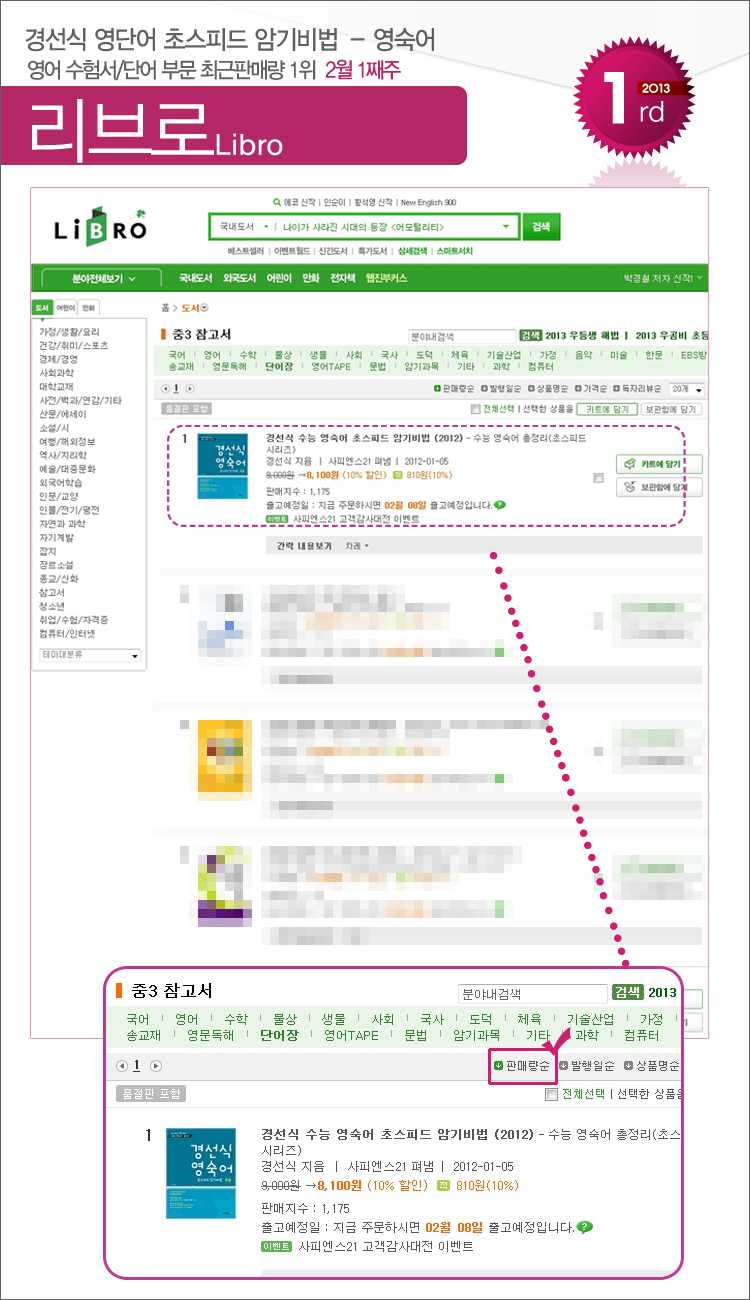Image resolution: width=750 pixels, height=1300 pixels.
Task: Open 컴퓨터/인터넷 in the sidebar
Action: click(x=66, y=633)
